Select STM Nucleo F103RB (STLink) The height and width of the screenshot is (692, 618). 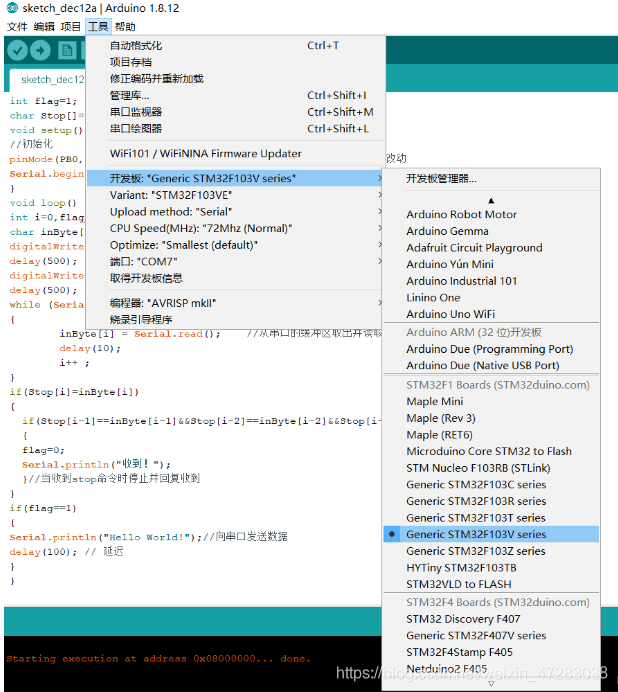[491, 468]
